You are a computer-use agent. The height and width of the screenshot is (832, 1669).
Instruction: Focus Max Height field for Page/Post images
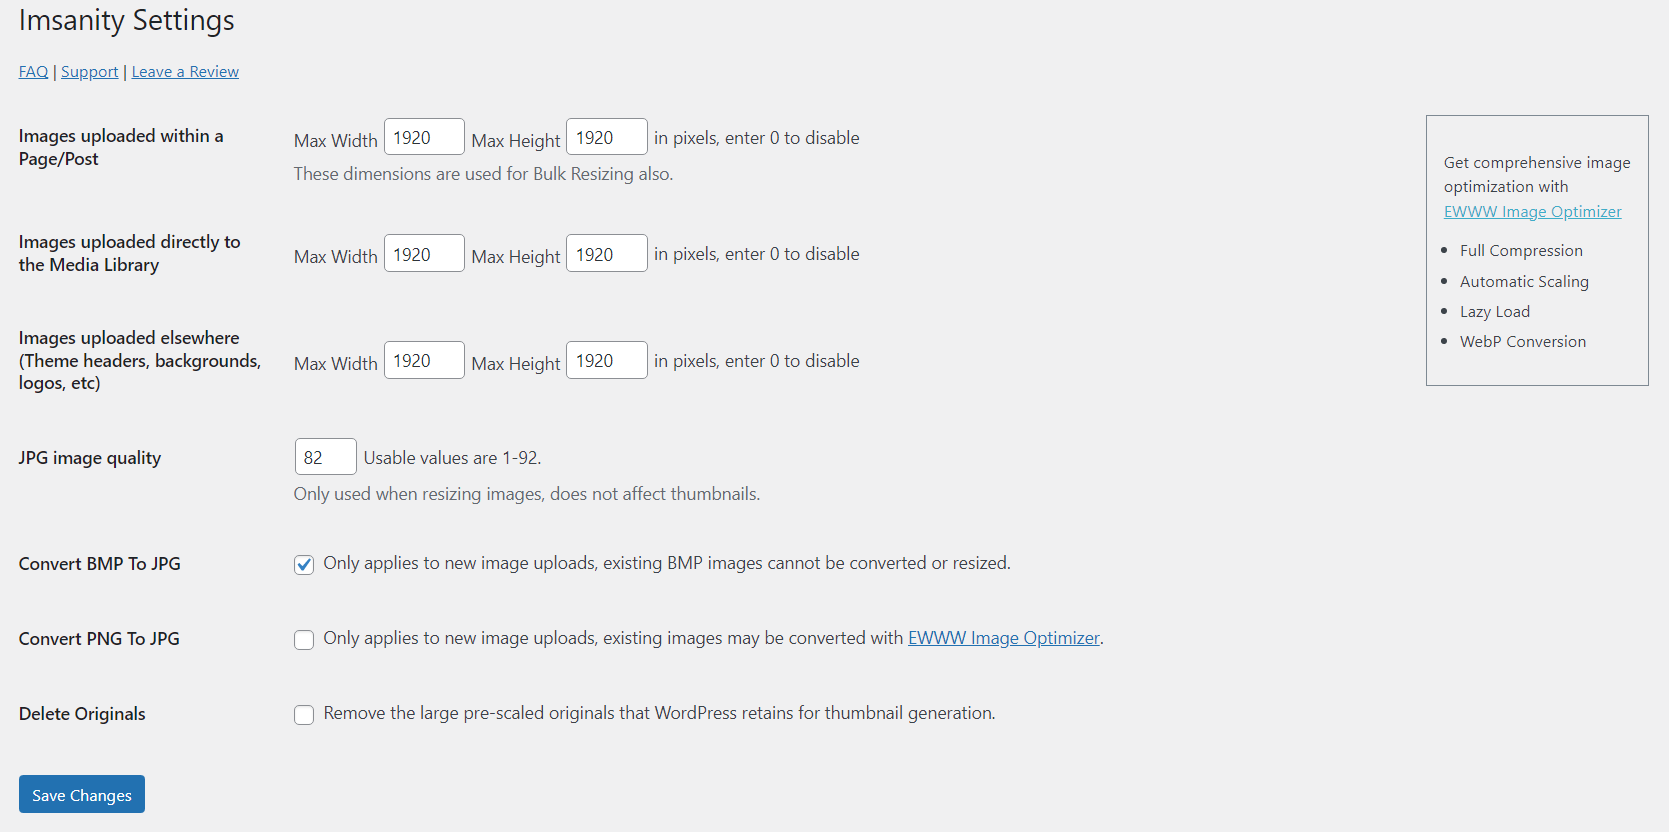[x=606, y=138]
